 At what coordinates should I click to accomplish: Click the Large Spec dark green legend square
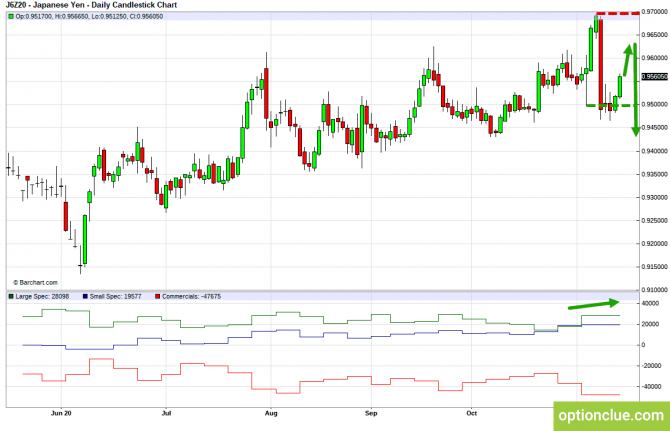(x=11, y=296)
